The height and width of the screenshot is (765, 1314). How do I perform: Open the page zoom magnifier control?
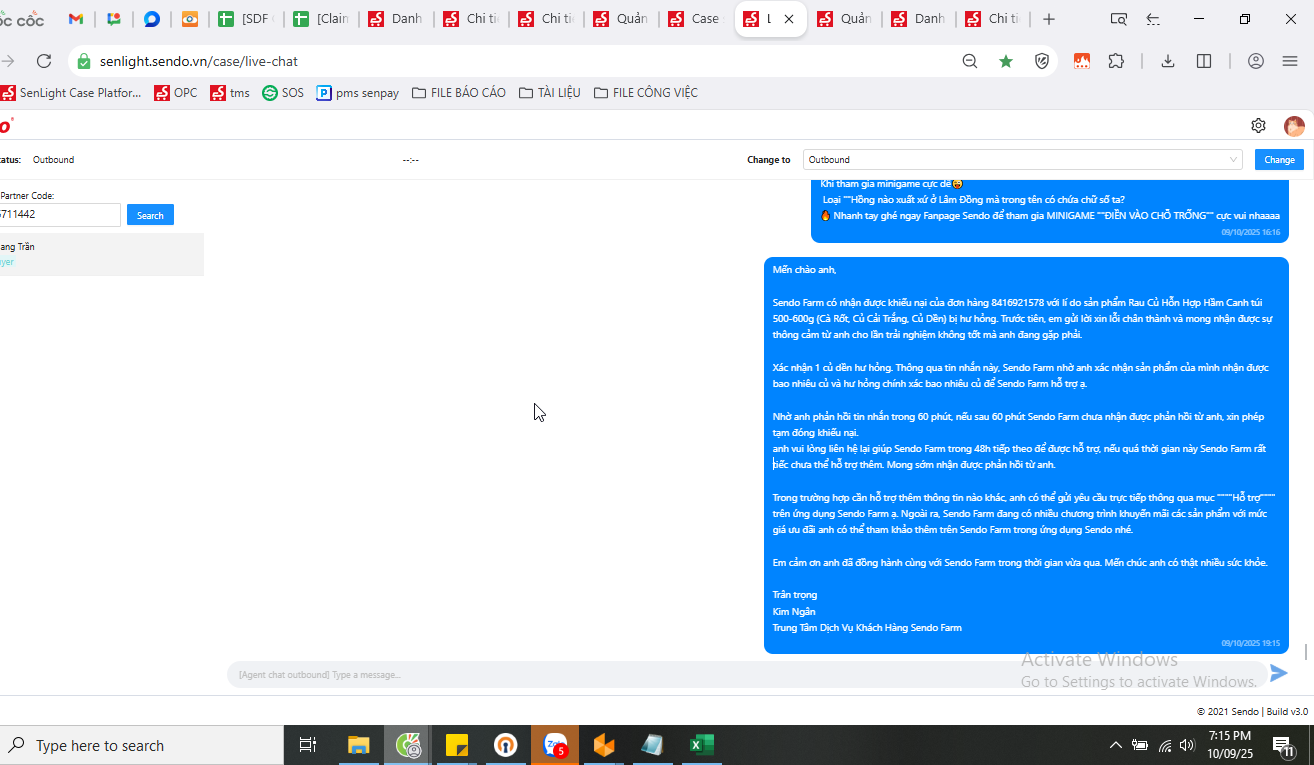[x=970, y=61]
